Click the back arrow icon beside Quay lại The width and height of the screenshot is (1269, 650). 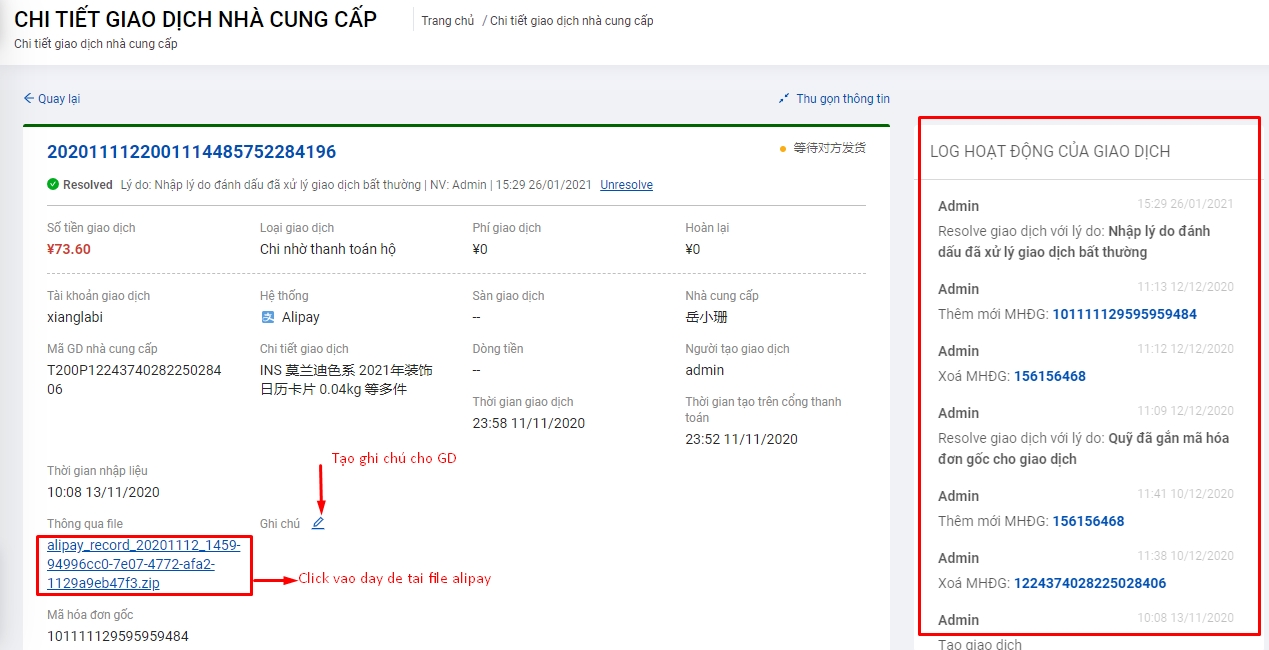pyautogui.click(x=29, y=99)
